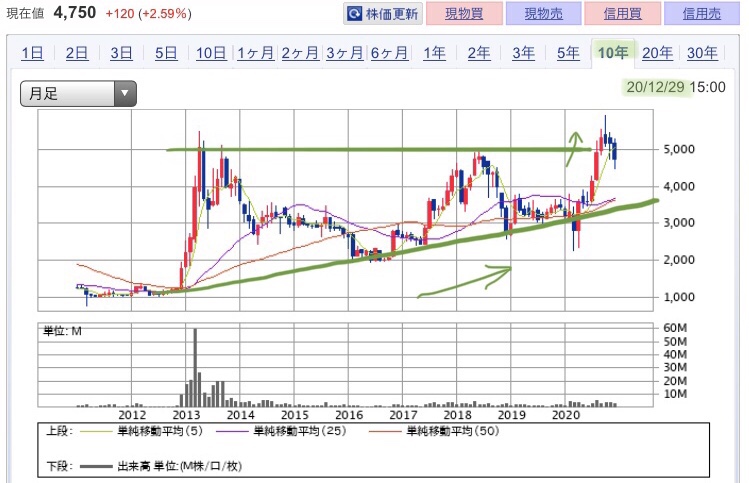Switch to the 1日 tab
Screen dimensions: 749x483
pyautogui.click(x=32, y=54)
